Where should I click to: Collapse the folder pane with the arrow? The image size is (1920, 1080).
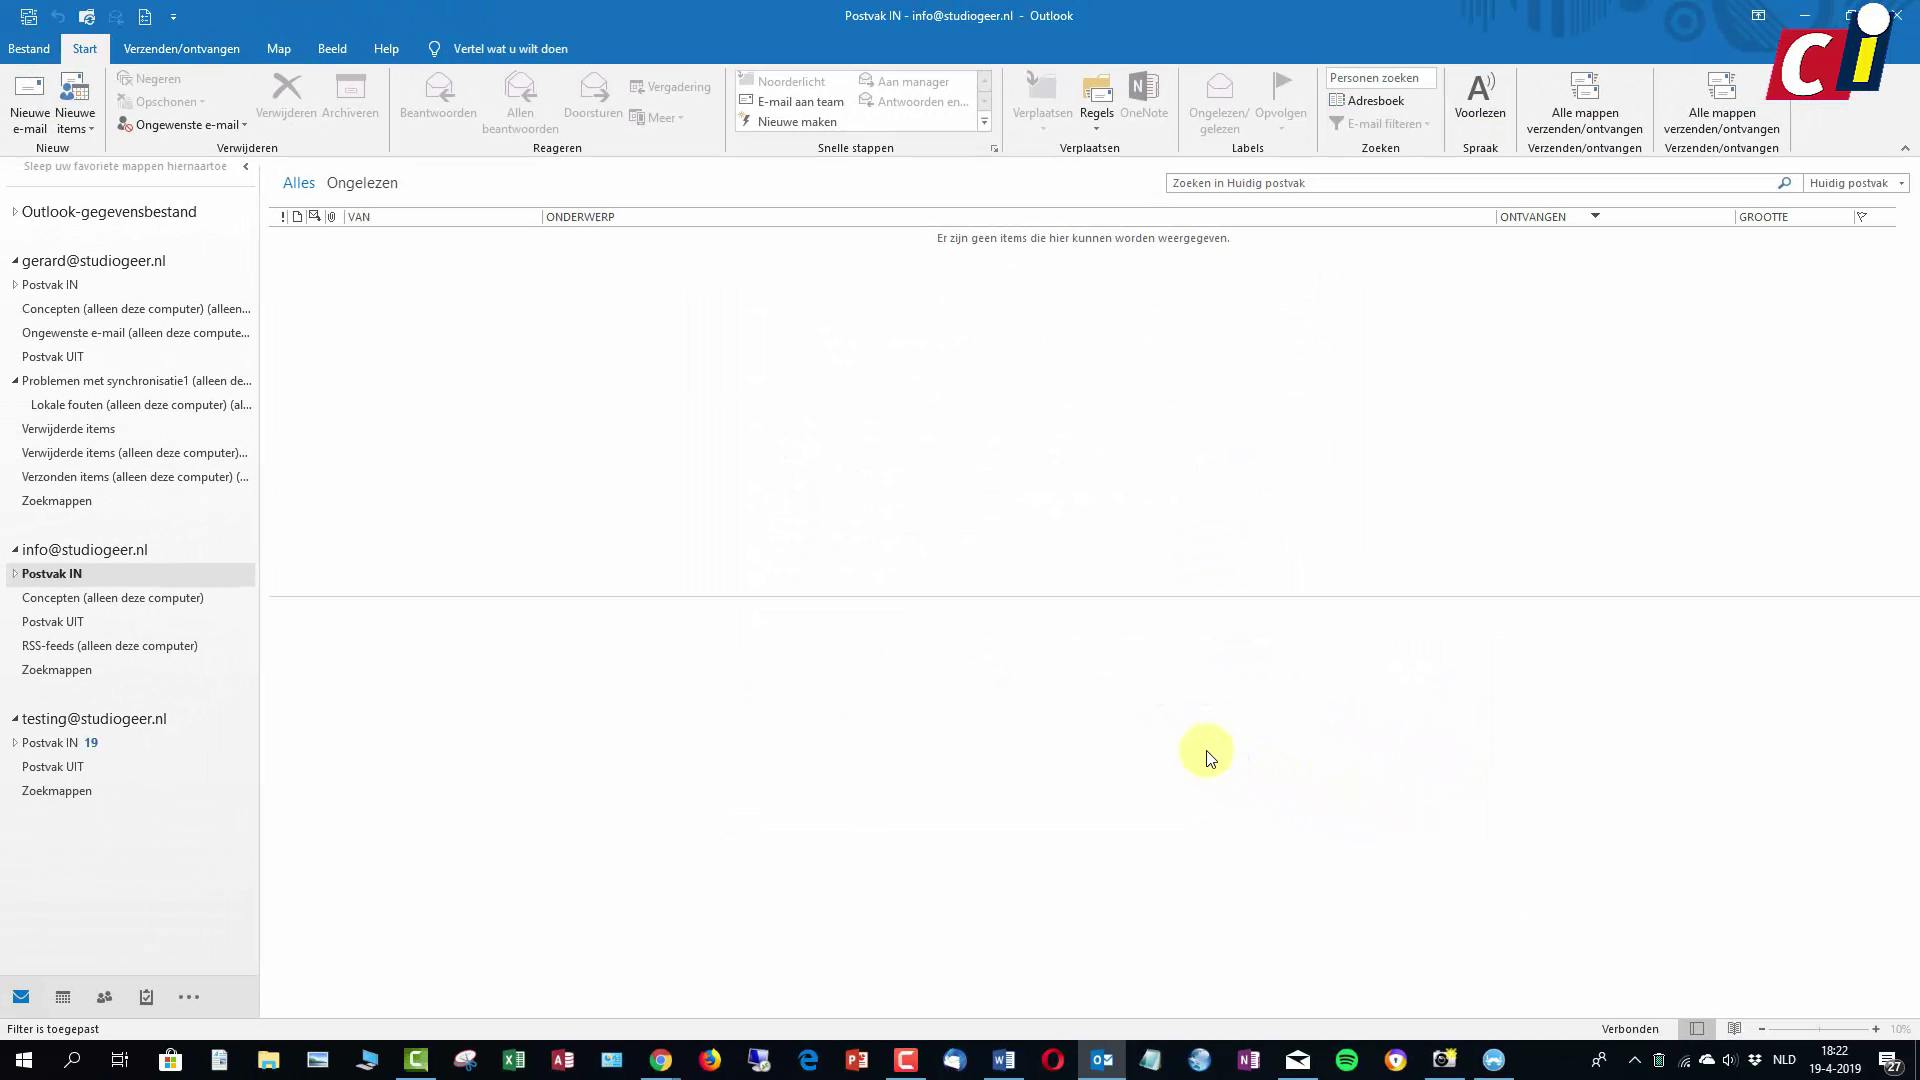(246, 167)
